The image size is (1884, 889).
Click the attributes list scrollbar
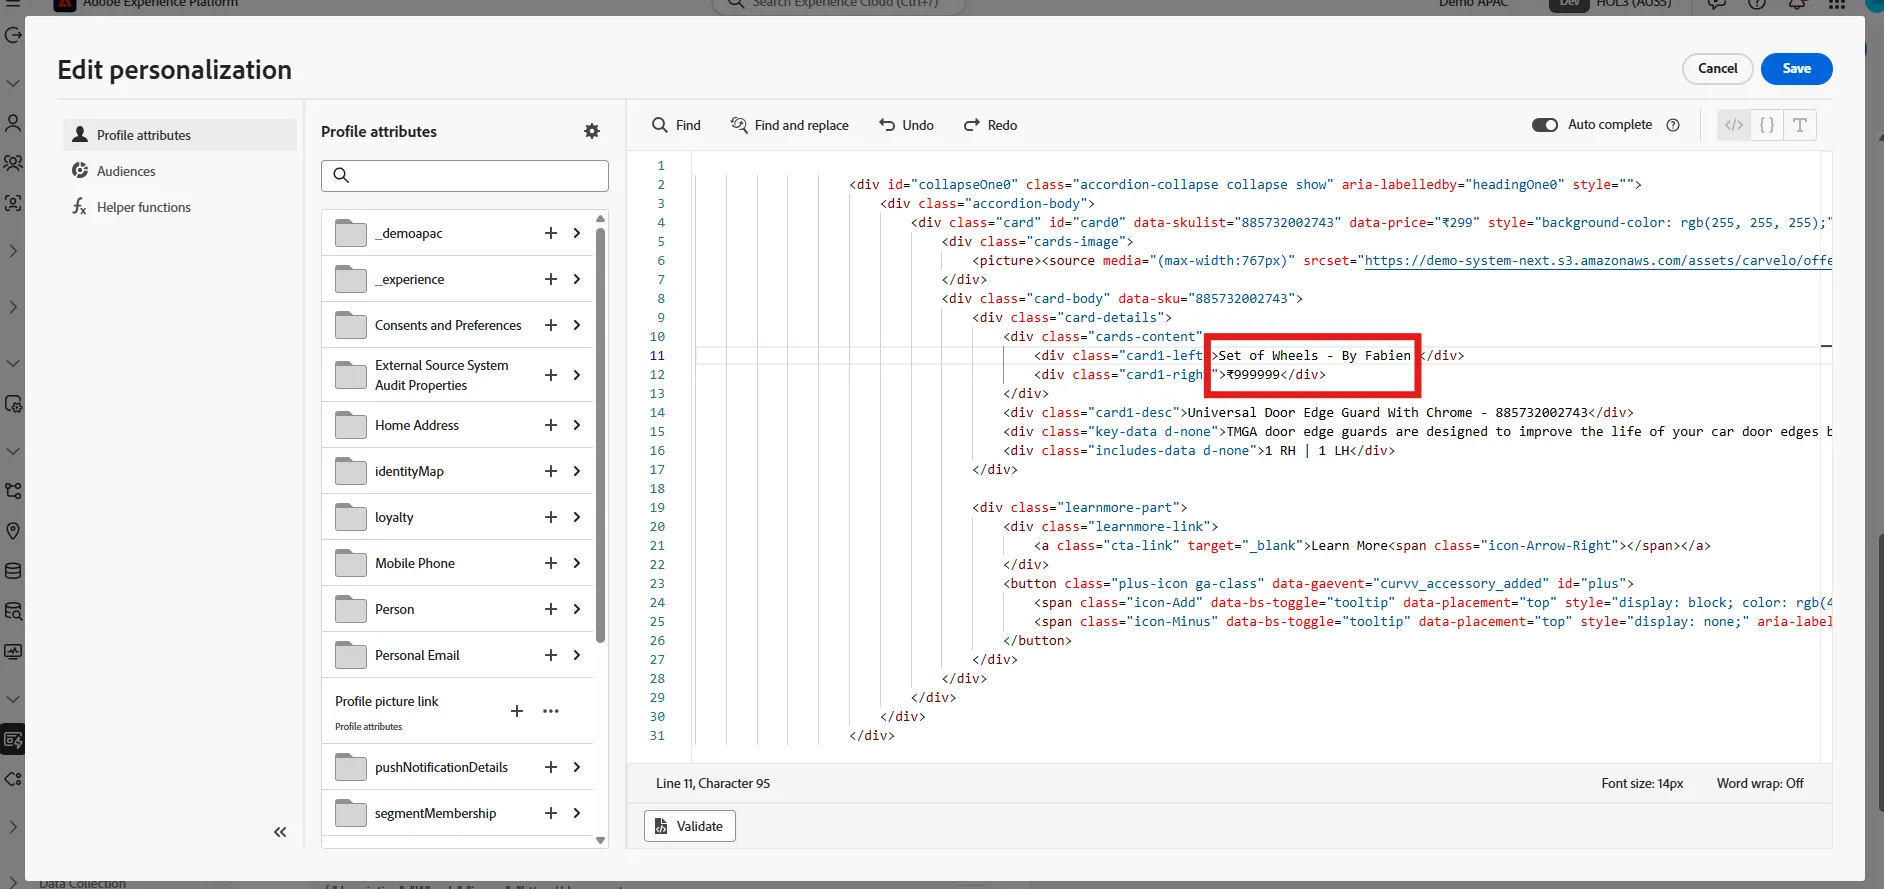point(601,435)
